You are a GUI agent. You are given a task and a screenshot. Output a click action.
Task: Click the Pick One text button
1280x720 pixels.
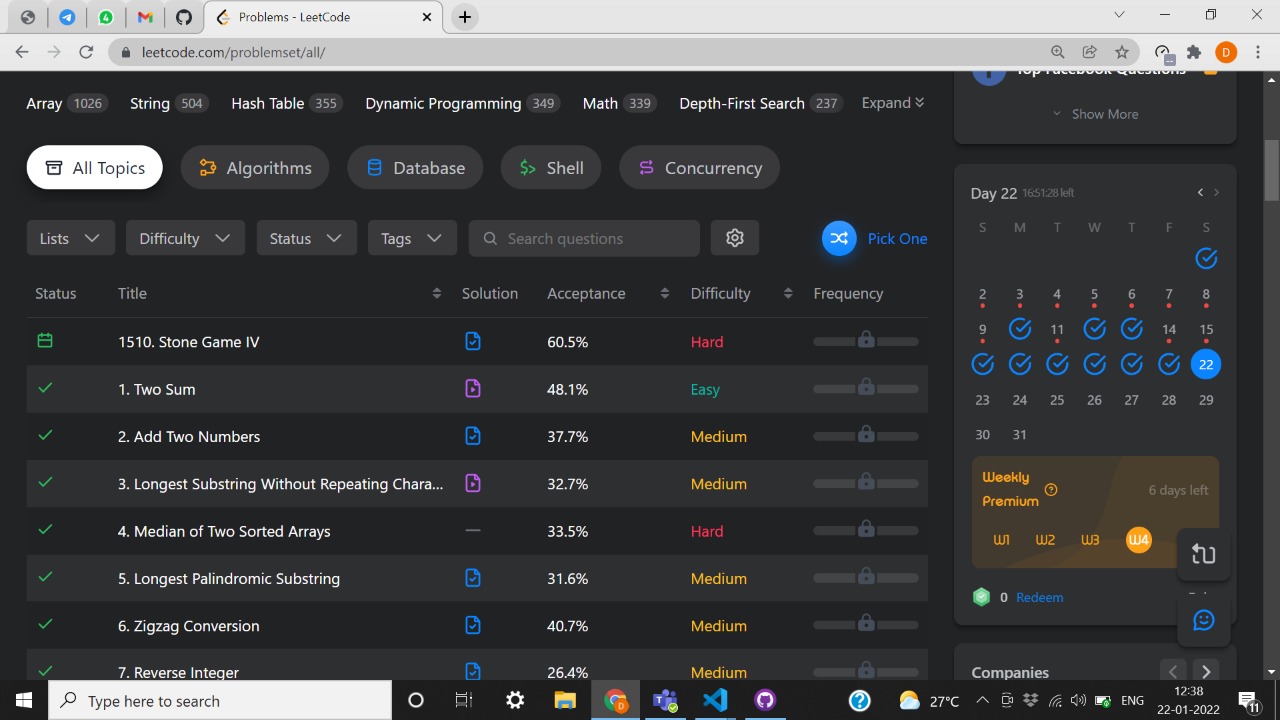[x=897, y=238]
